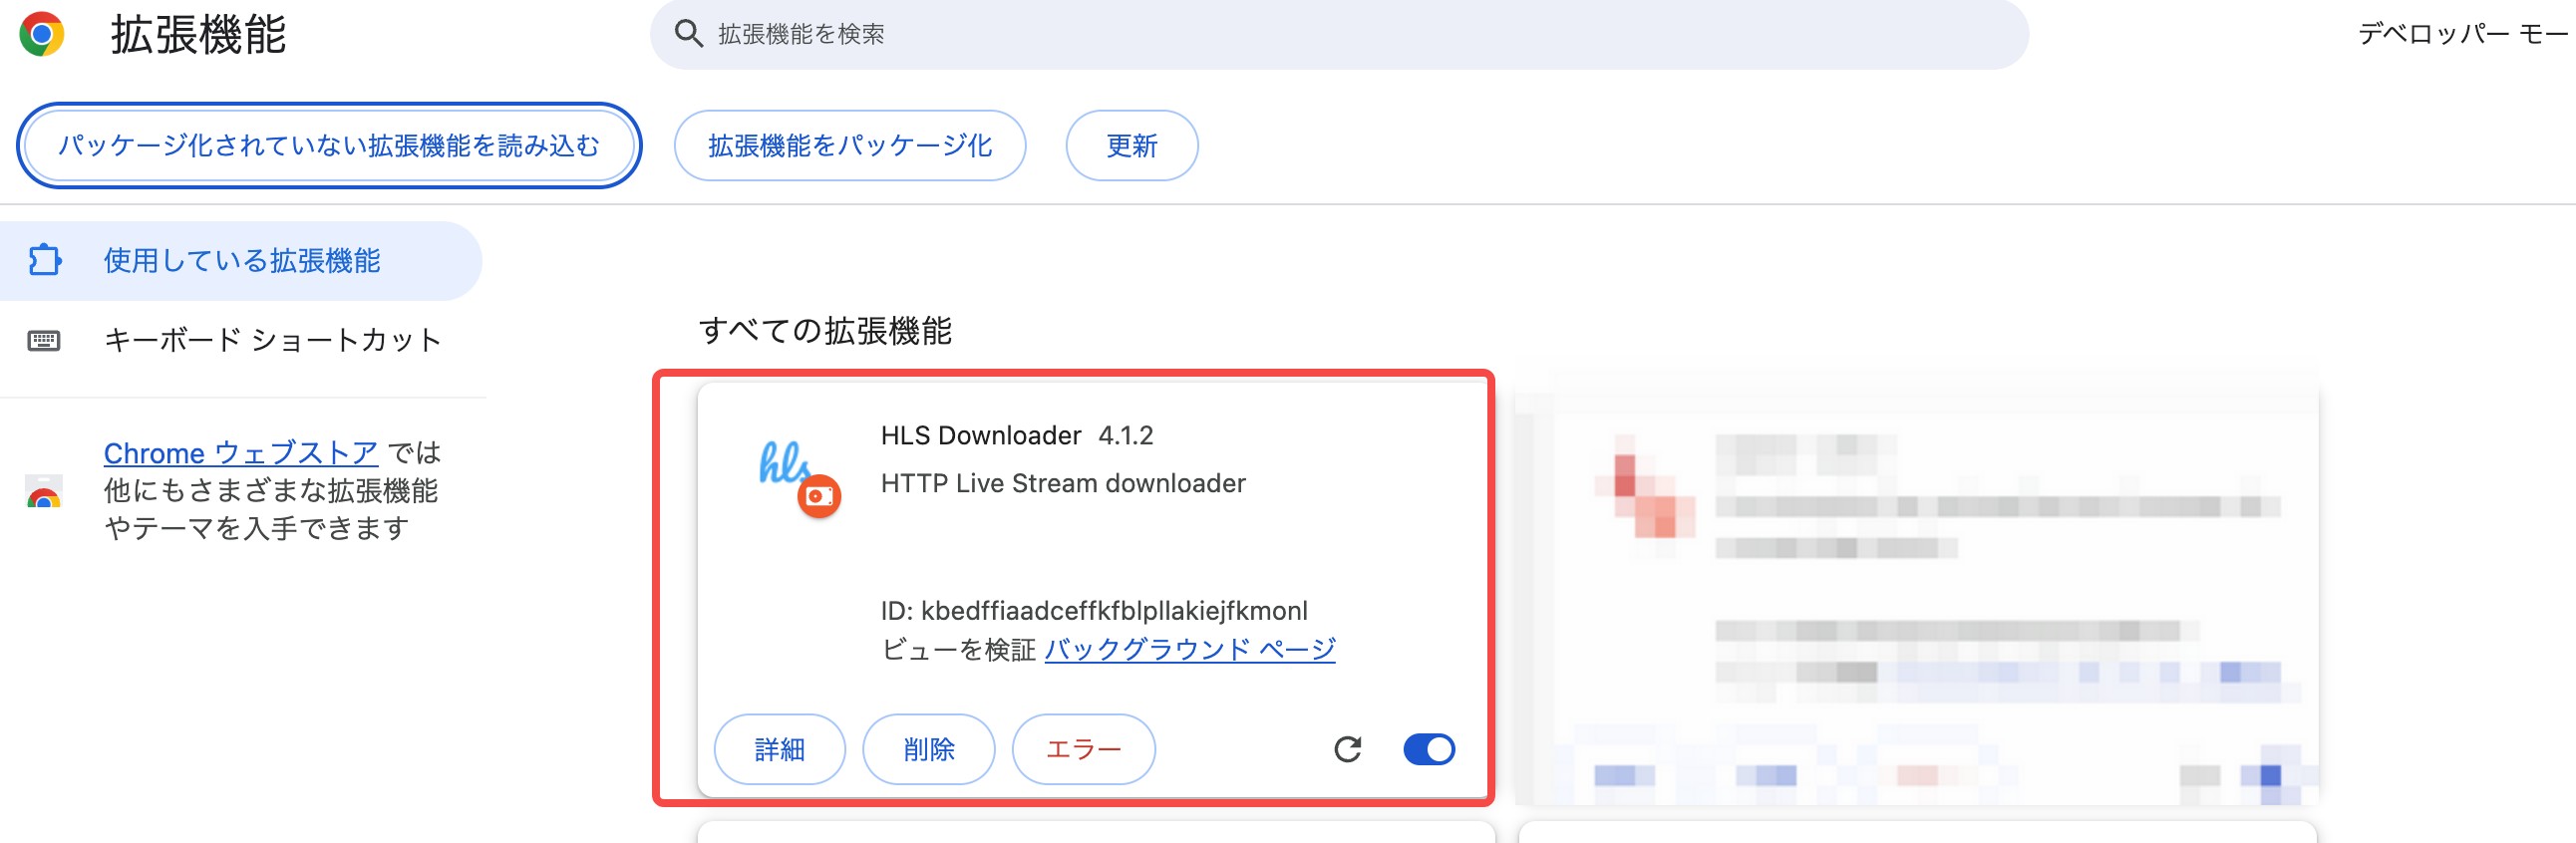Open the Chrome ウェブストア link
Image resolution: width=2576 pixels, height=843 pixels.
click(241, 453)
